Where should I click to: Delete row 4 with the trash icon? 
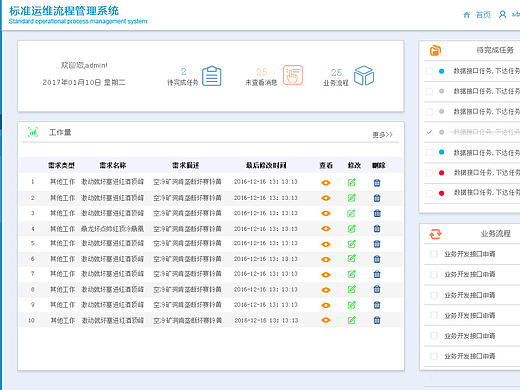click(x=377, y=229)
